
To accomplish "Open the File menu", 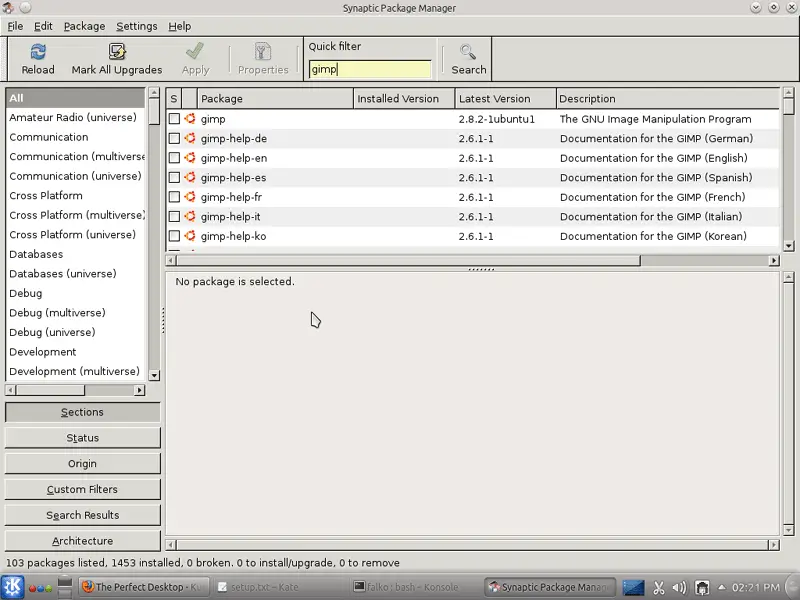I will pyautogui.click(x=15, y=26).
